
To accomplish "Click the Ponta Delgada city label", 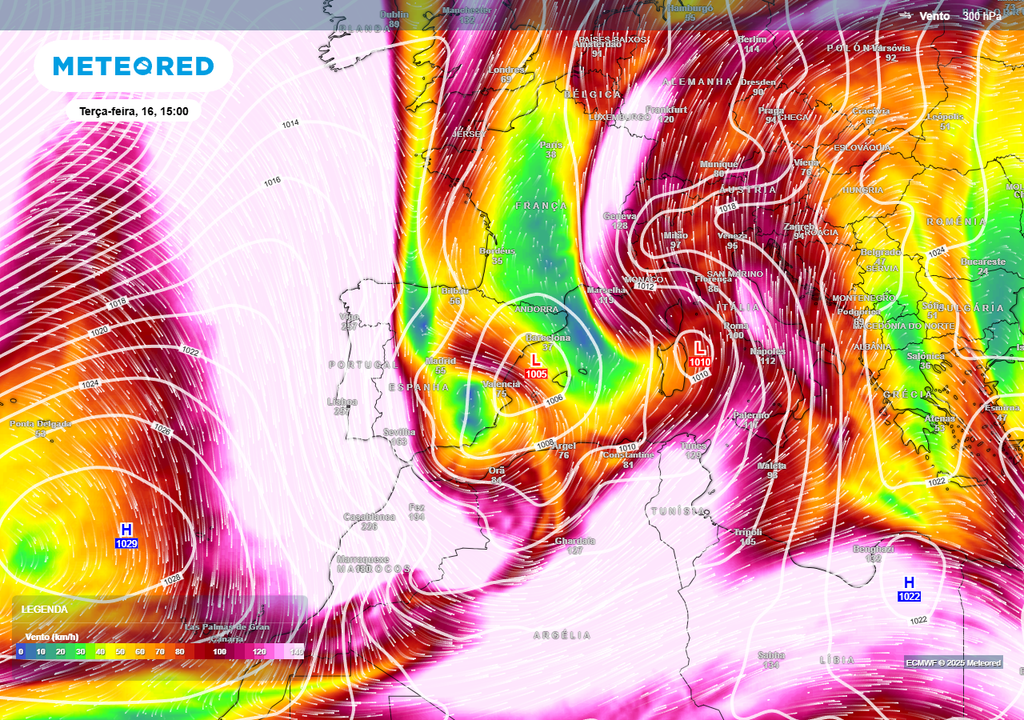I will click(40, 424).
